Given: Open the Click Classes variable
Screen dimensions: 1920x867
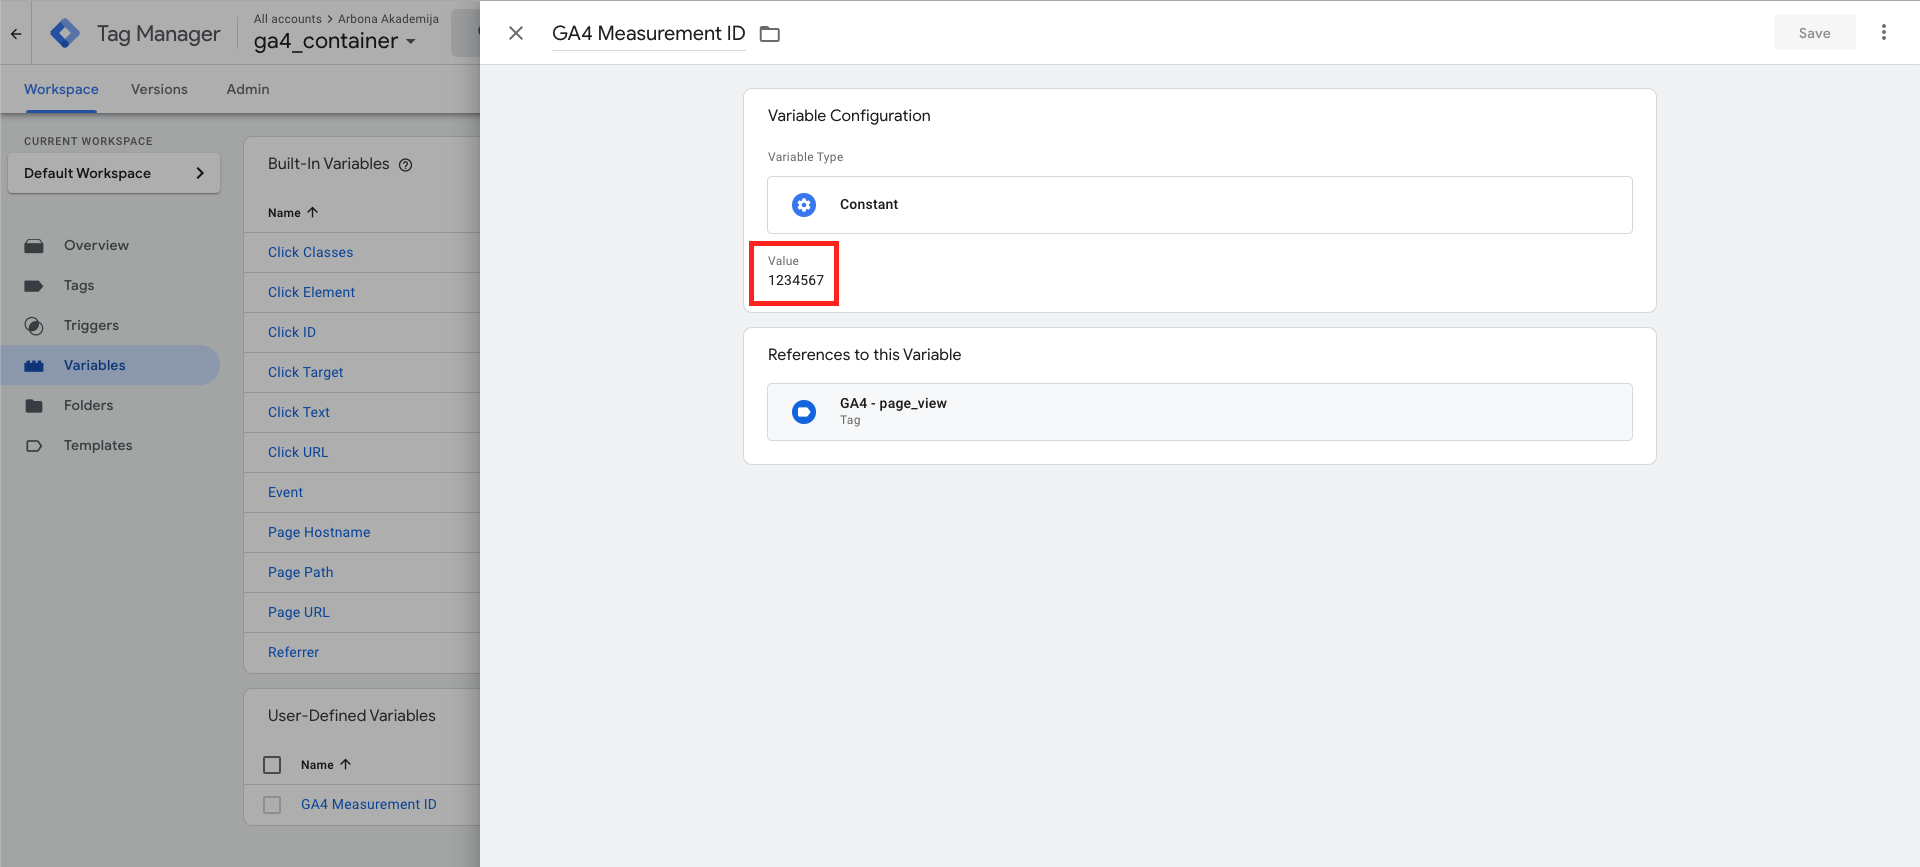Looking at the screenshot, I should (x=310, y=252).
